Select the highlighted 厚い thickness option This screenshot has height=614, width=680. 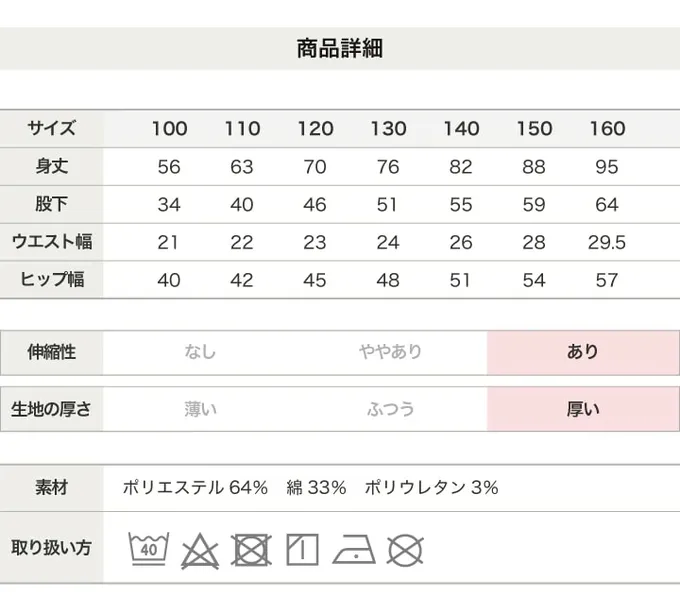click(x=583, y=409)
